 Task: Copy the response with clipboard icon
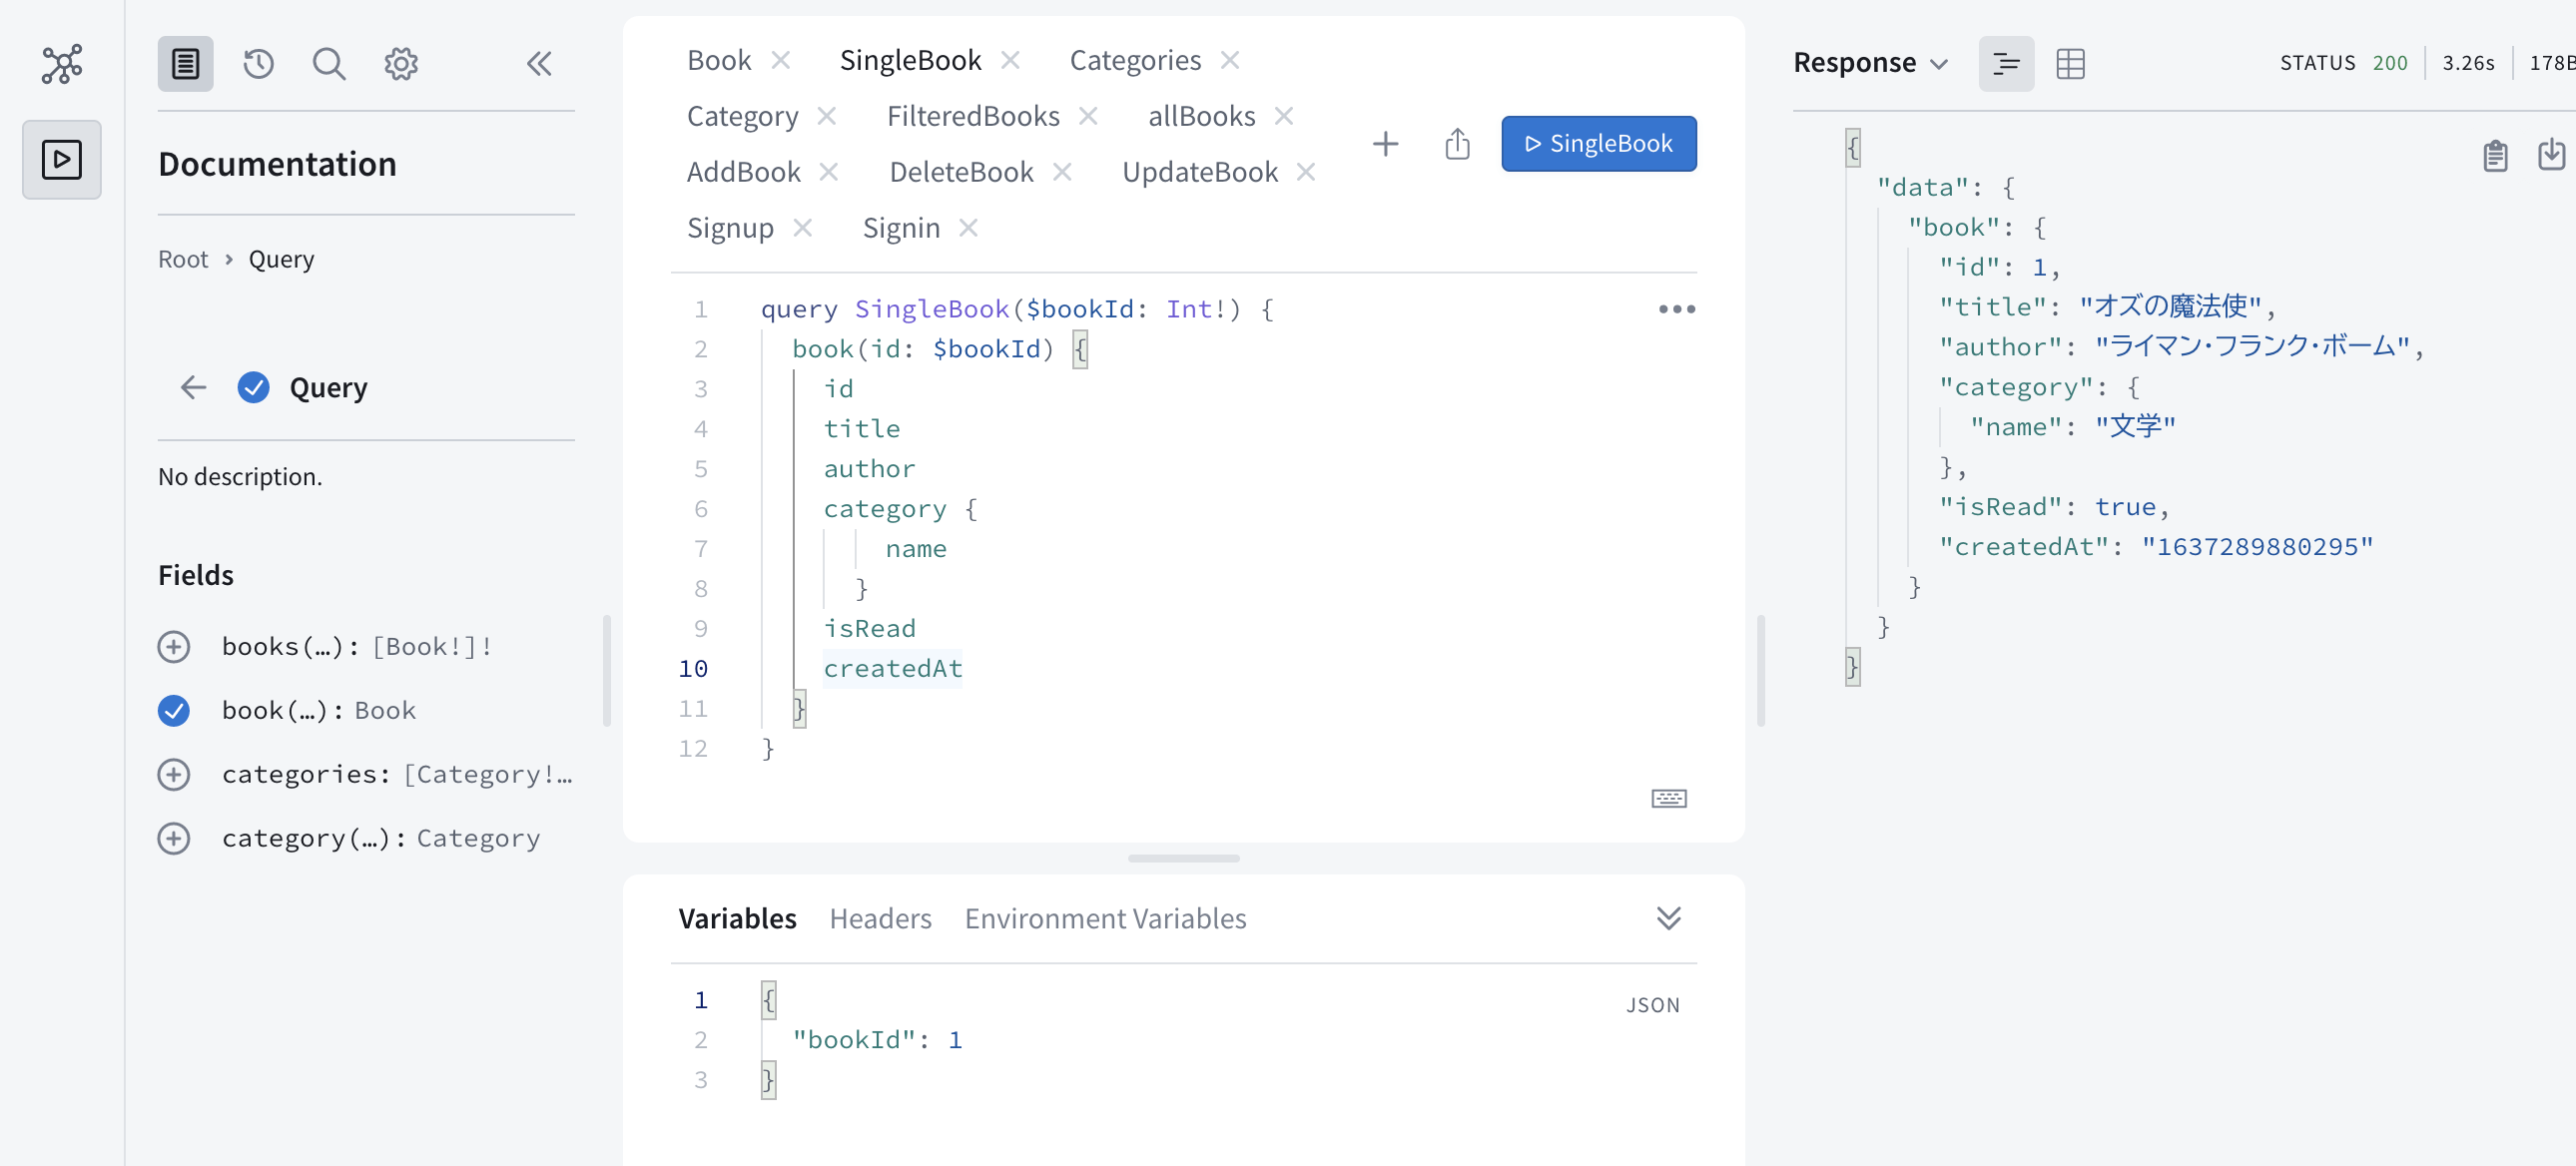[x=2495, y=156]
